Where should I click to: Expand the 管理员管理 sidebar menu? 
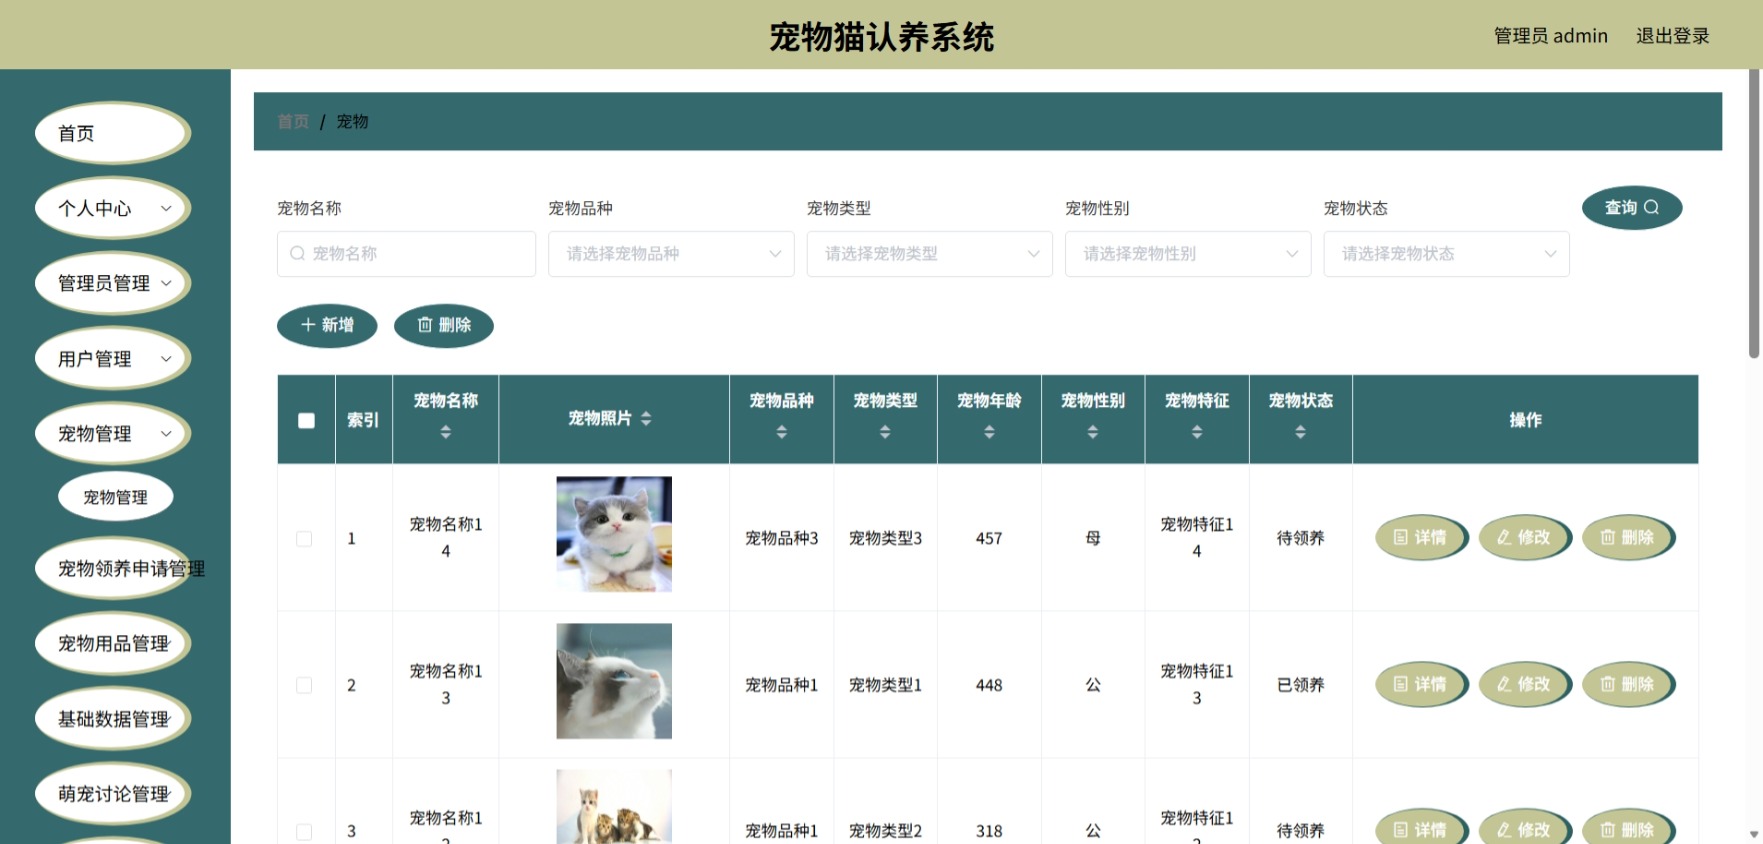pos(113,283)
